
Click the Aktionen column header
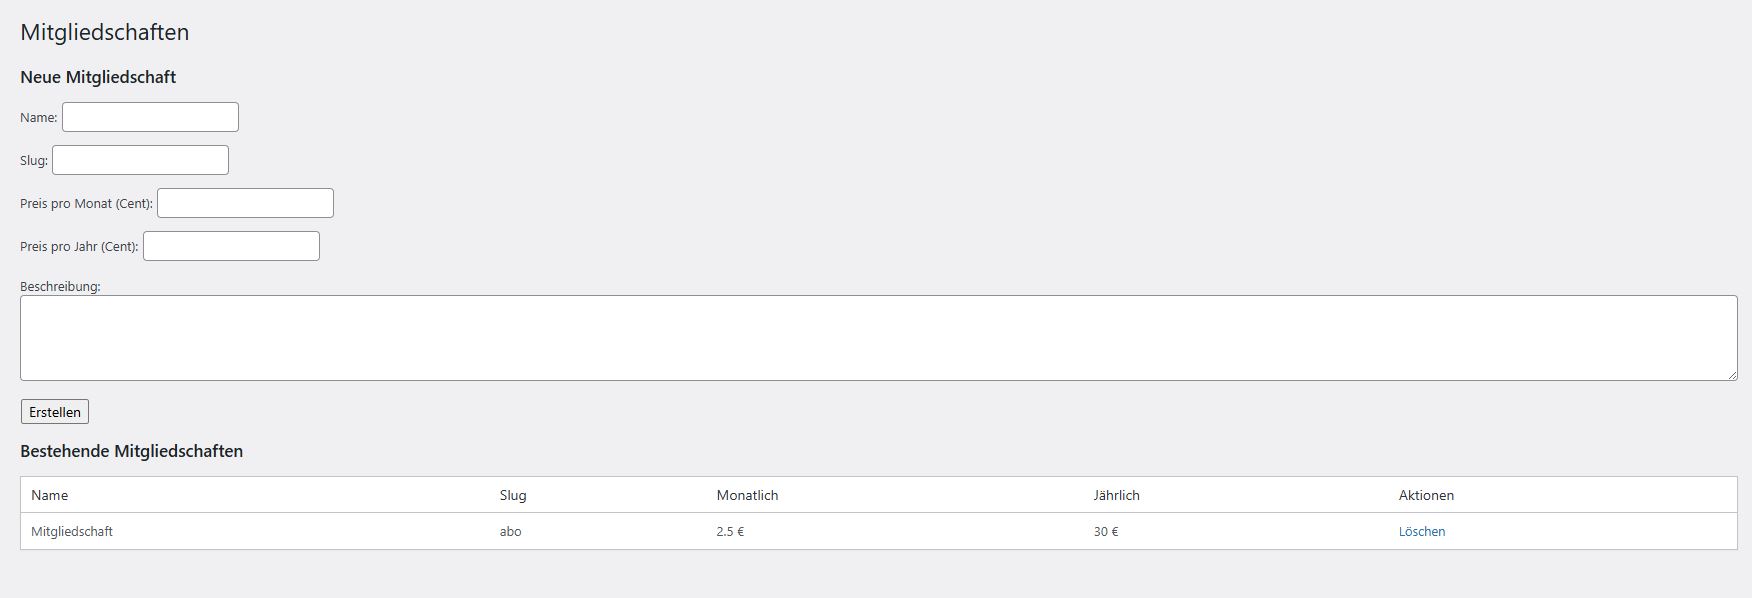click(1426, 495)
